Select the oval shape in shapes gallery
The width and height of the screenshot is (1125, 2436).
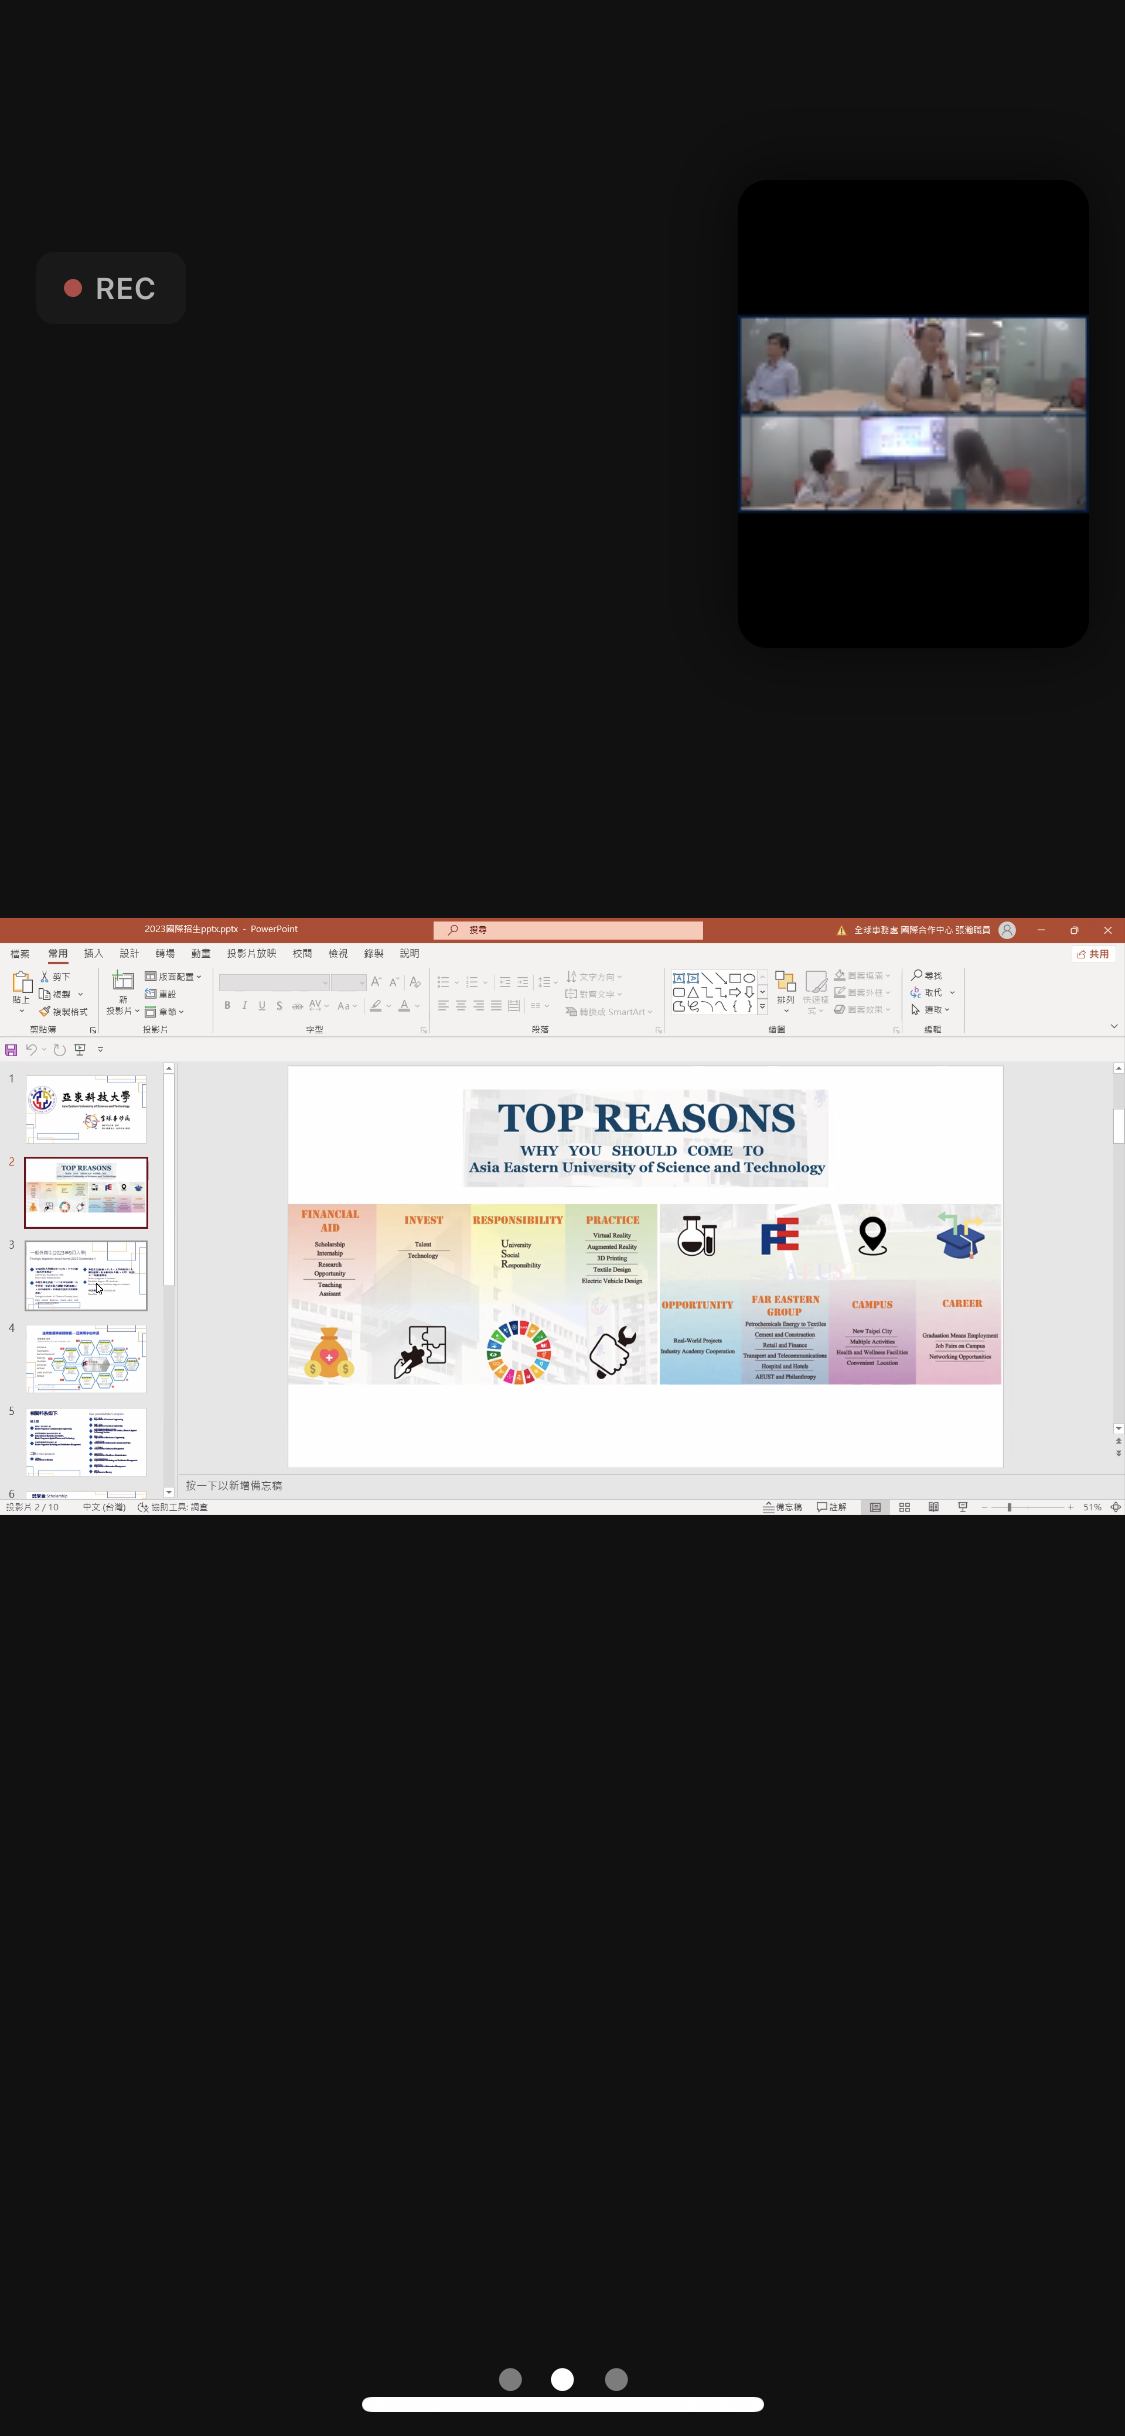click(x=749, y=978)
